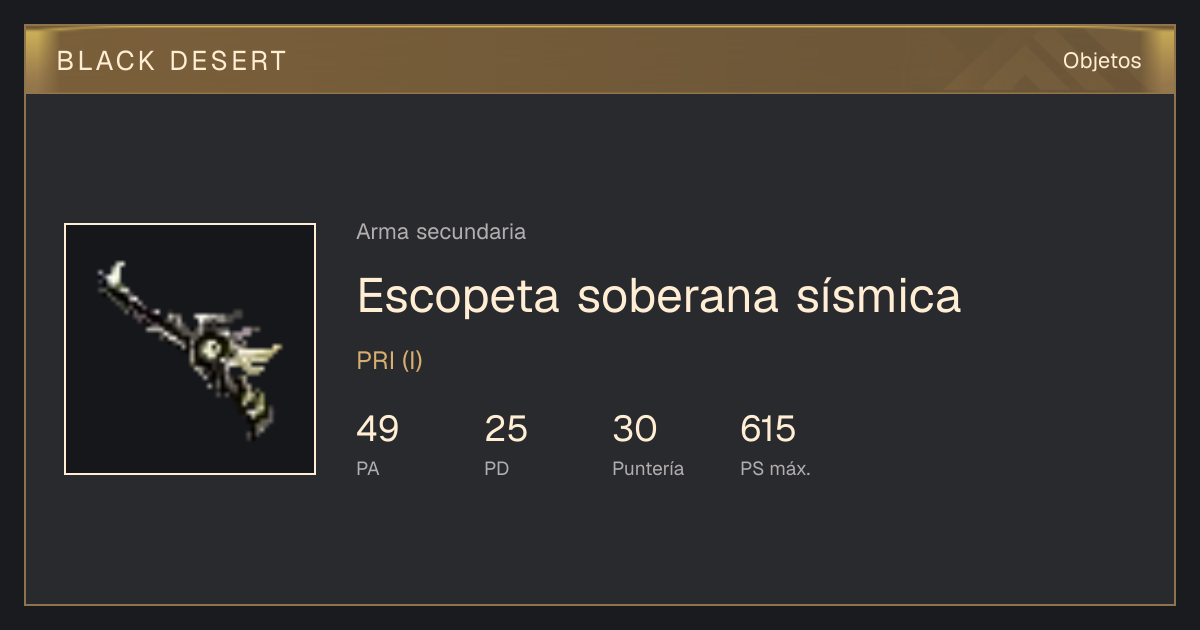
Task: Click the gold header banner bar
Action: (600, 60)
